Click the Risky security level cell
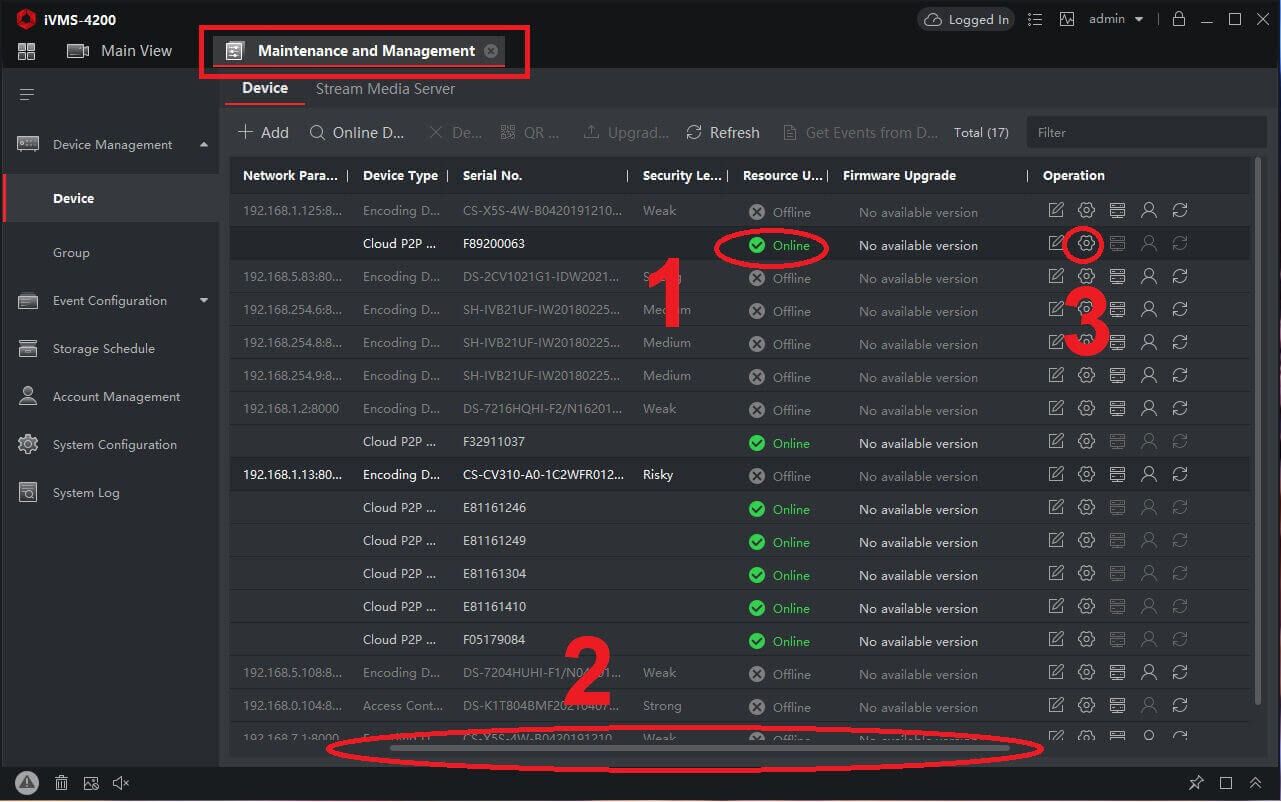Screen dimensions: 1281x802 657,474
